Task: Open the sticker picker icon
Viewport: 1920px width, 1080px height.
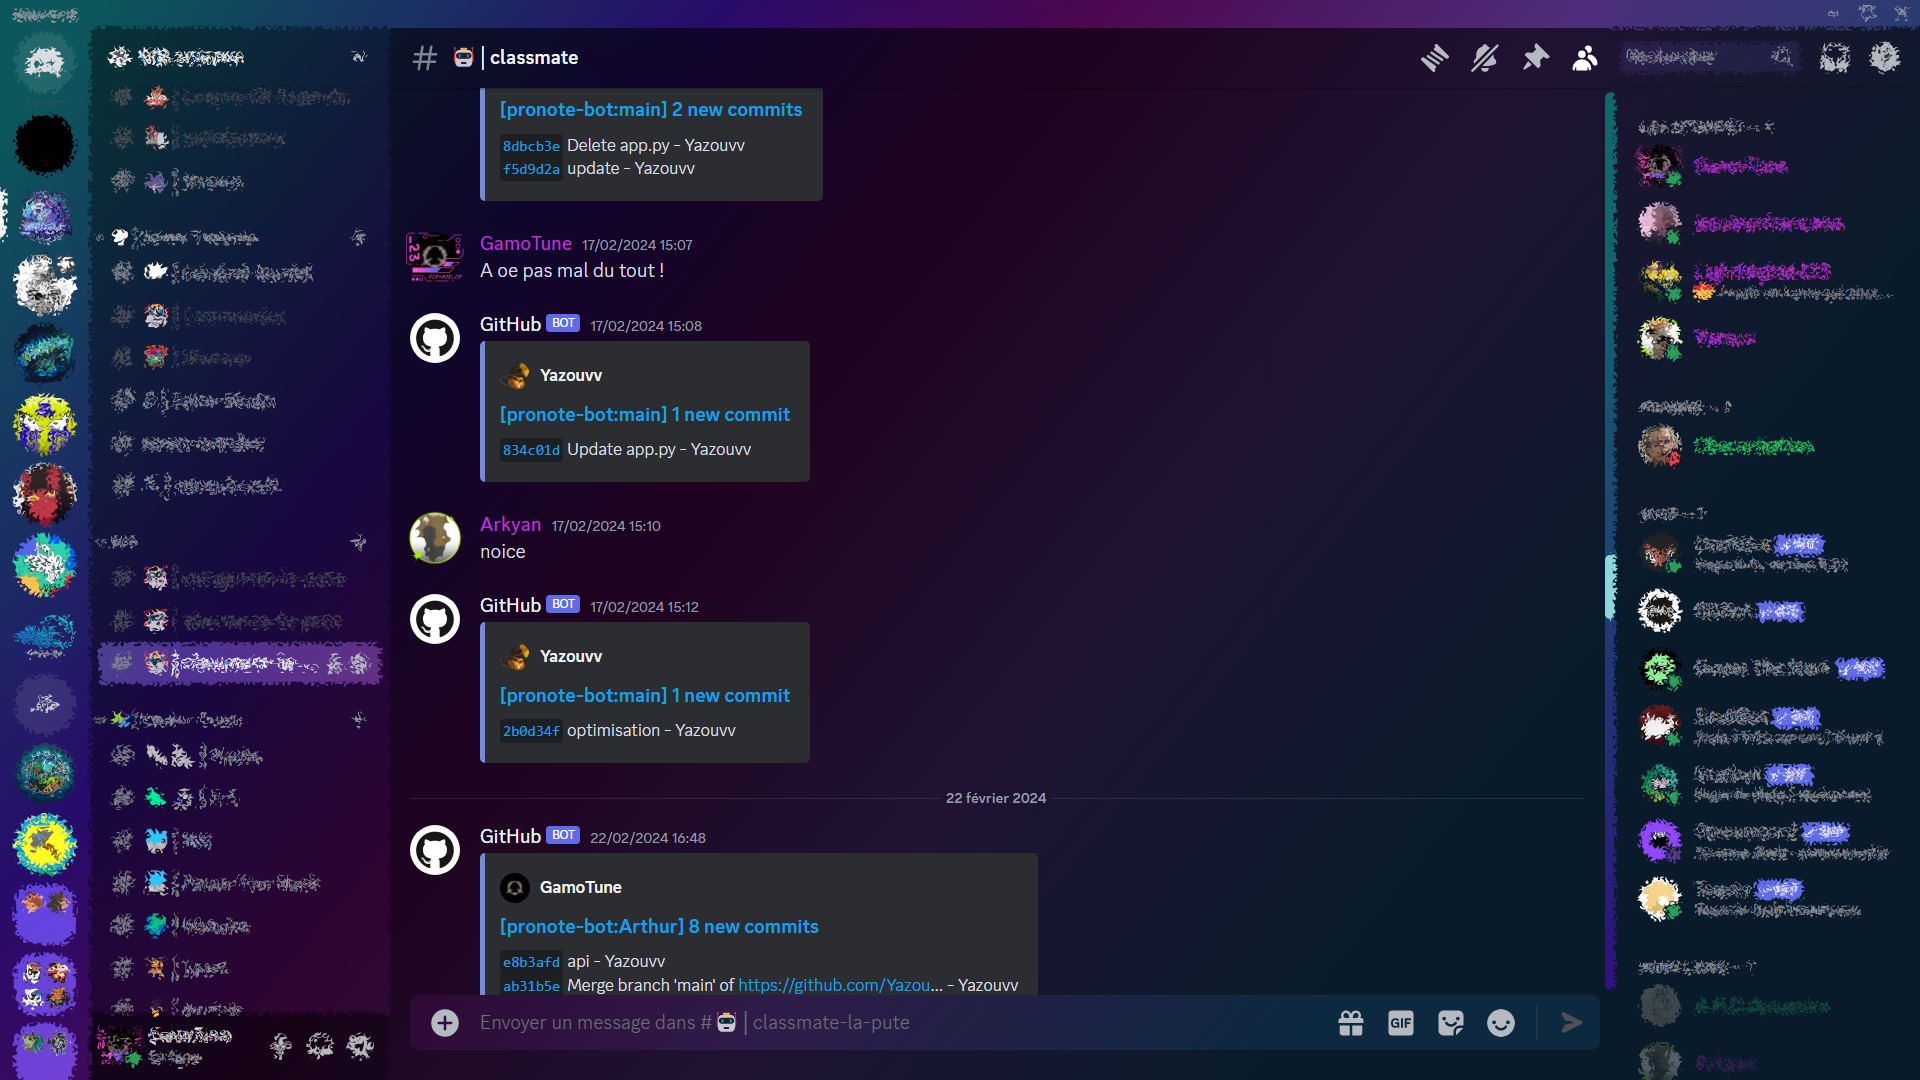Action: (x=1451, y=1022)
